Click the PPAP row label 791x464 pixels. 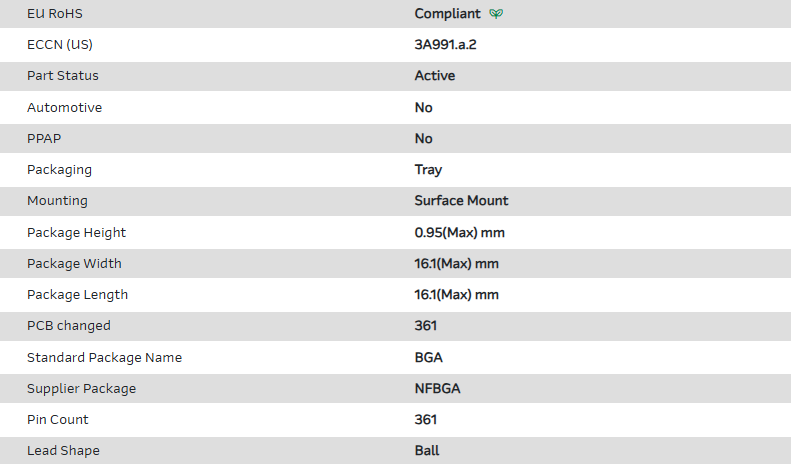pyautogui.click(x=44, y=138)
